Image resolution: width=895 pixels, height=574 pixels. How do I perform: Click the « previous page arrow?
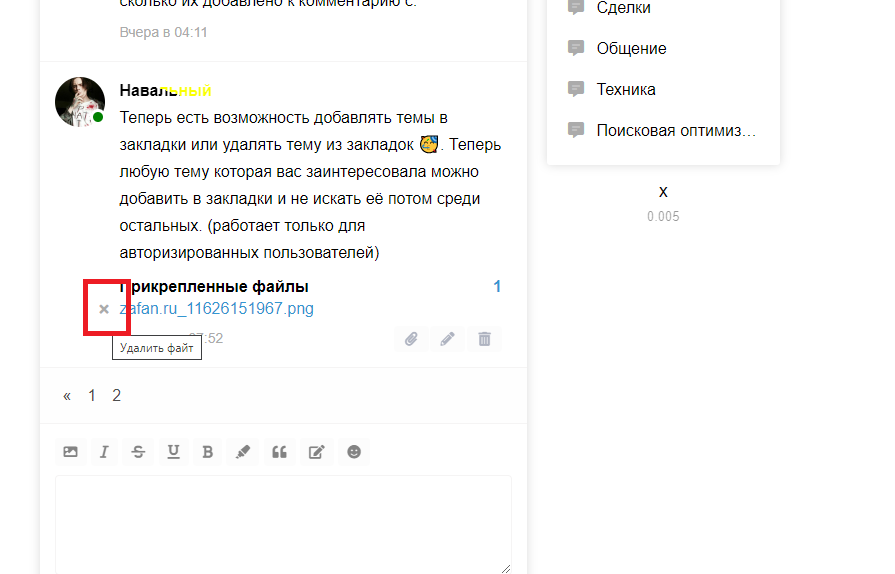pyautogui.click(x=67, y=396)
